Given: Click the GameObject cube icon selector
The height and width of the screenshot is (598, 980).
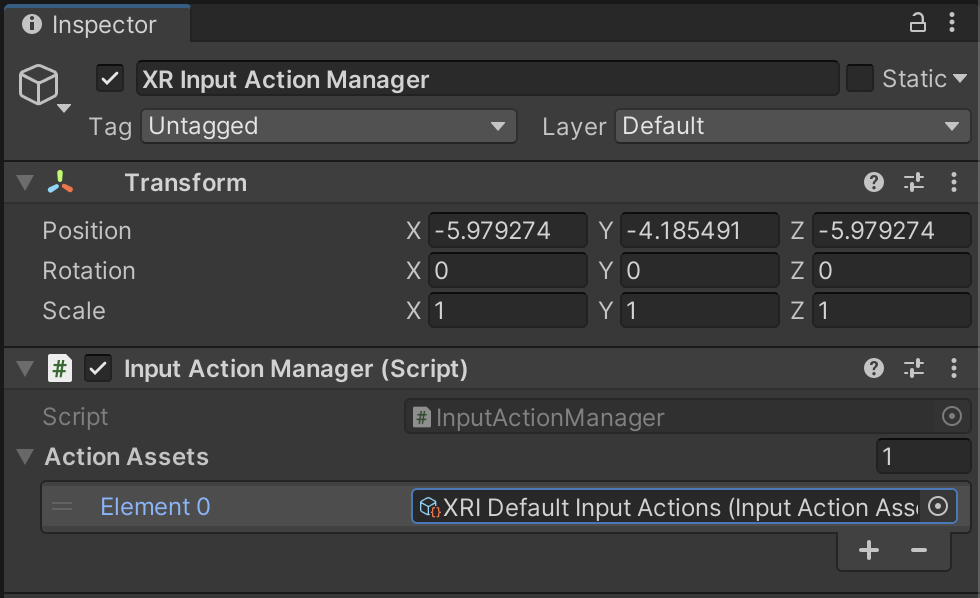Looking at the screenshot, I should [40, 87].
